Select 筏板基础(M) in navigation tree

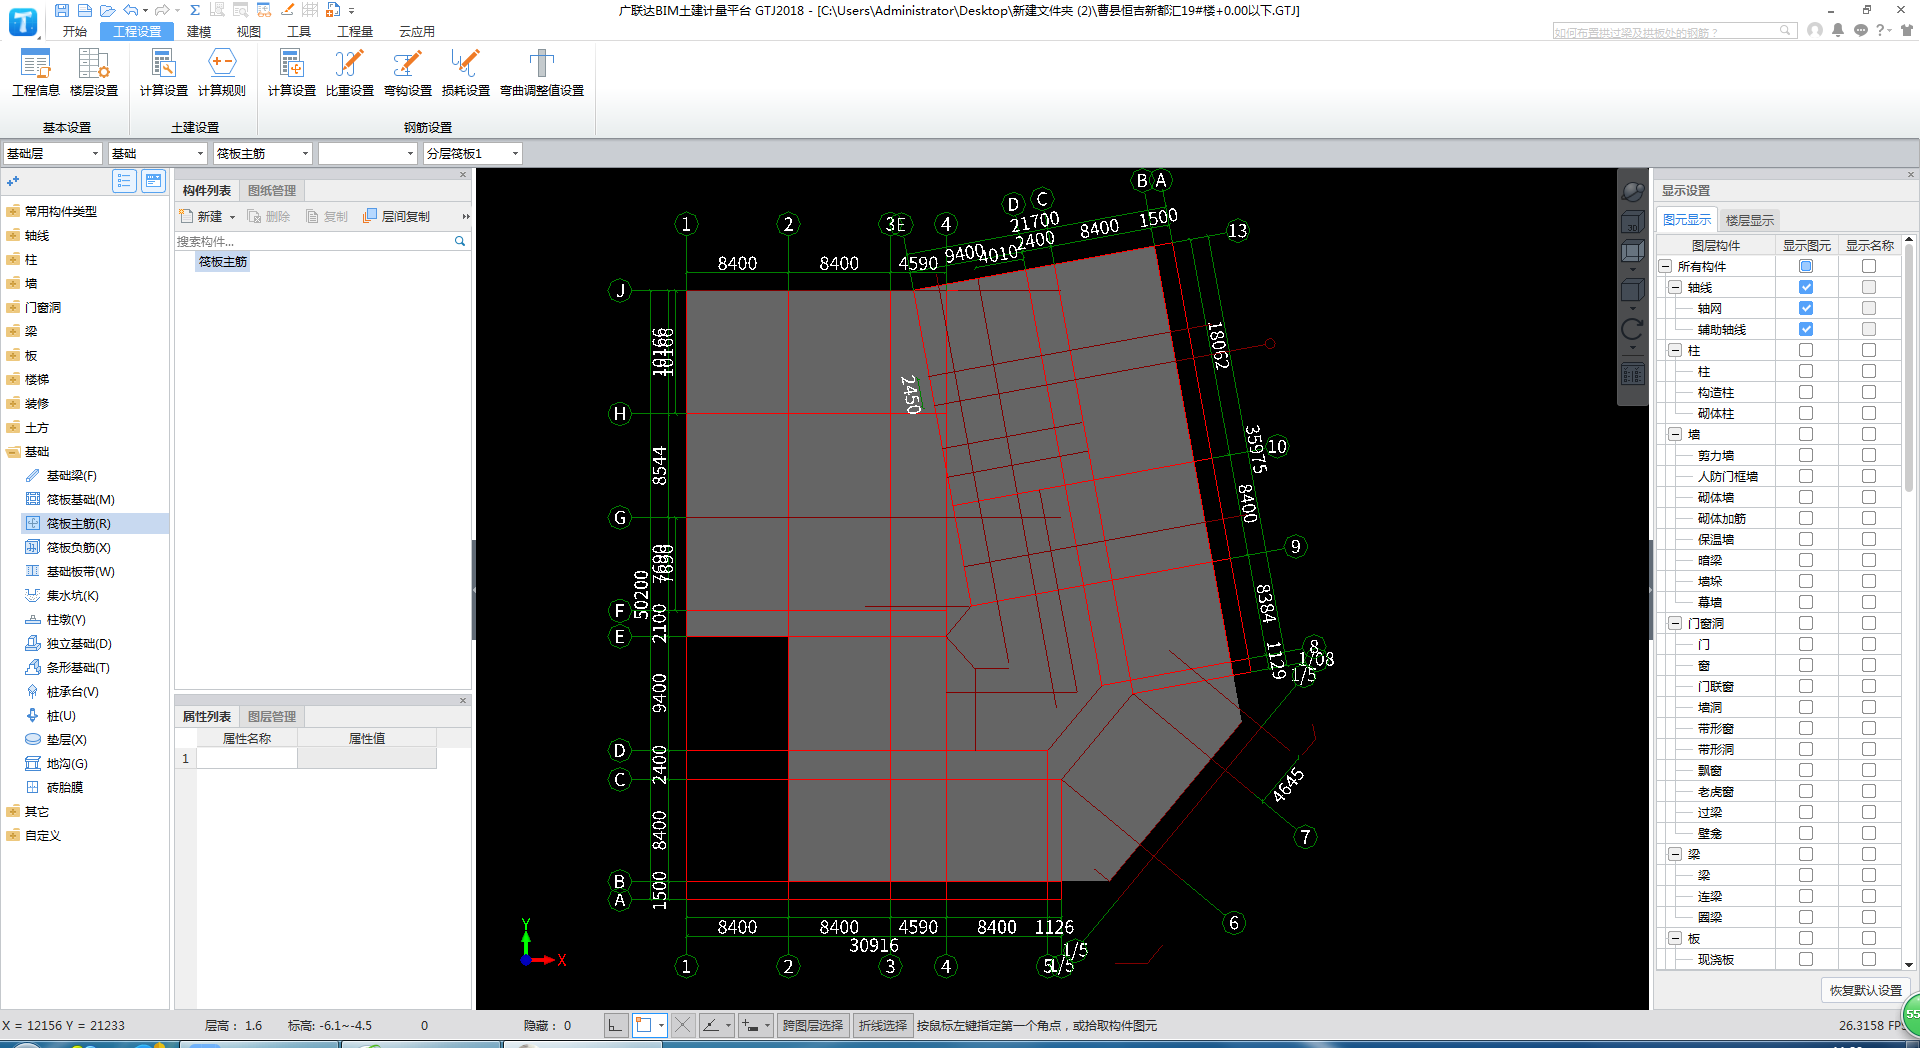coord(80,499)
